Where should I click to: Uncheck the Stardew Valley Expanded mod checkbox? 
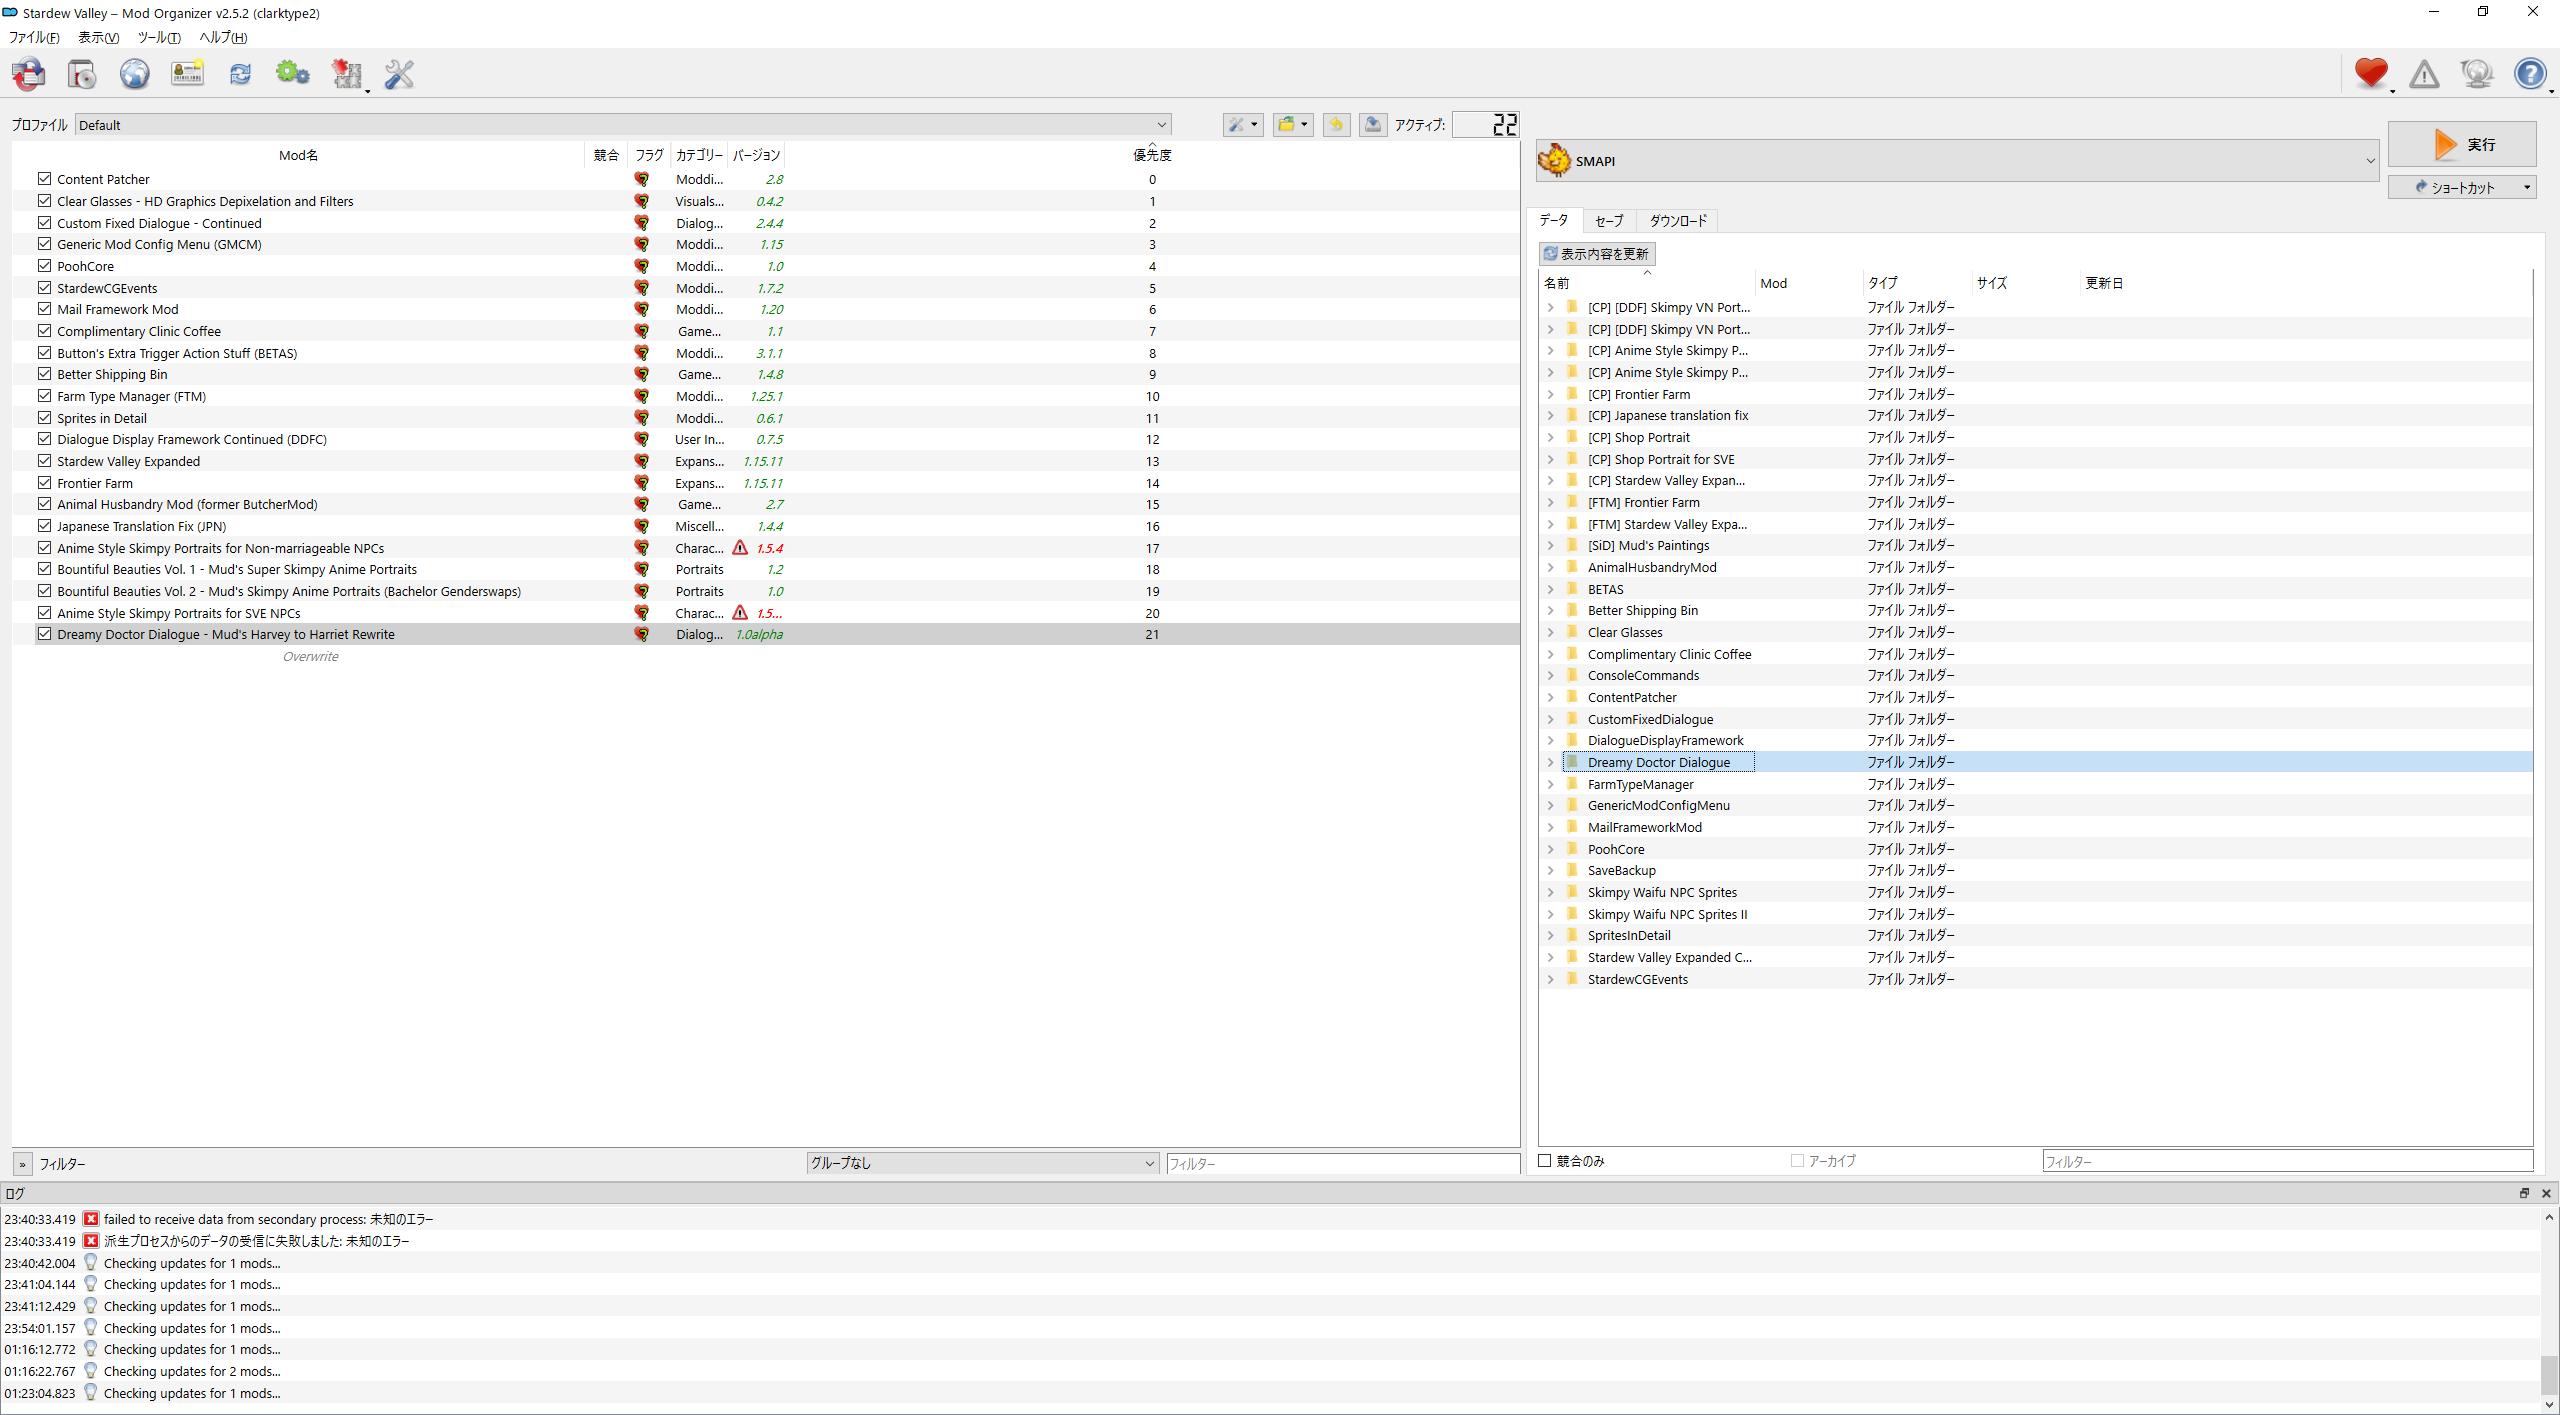point(44,461)
